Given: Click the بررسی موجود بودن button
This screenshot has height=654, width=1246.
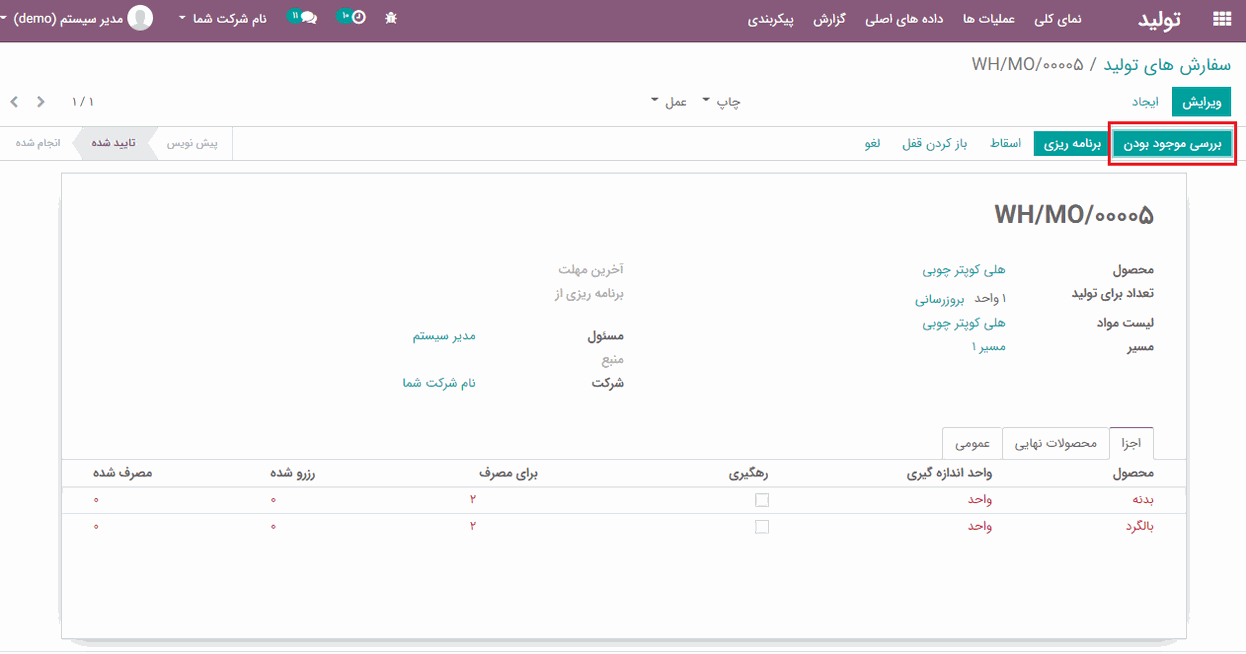Looking at the screenshot, I should [1172, 144].
